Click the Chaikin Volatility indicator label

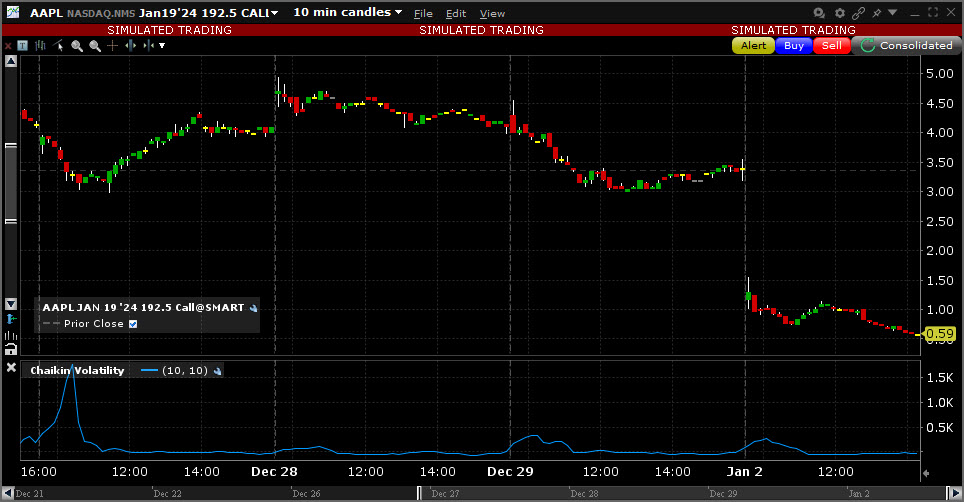pos(77,371)
